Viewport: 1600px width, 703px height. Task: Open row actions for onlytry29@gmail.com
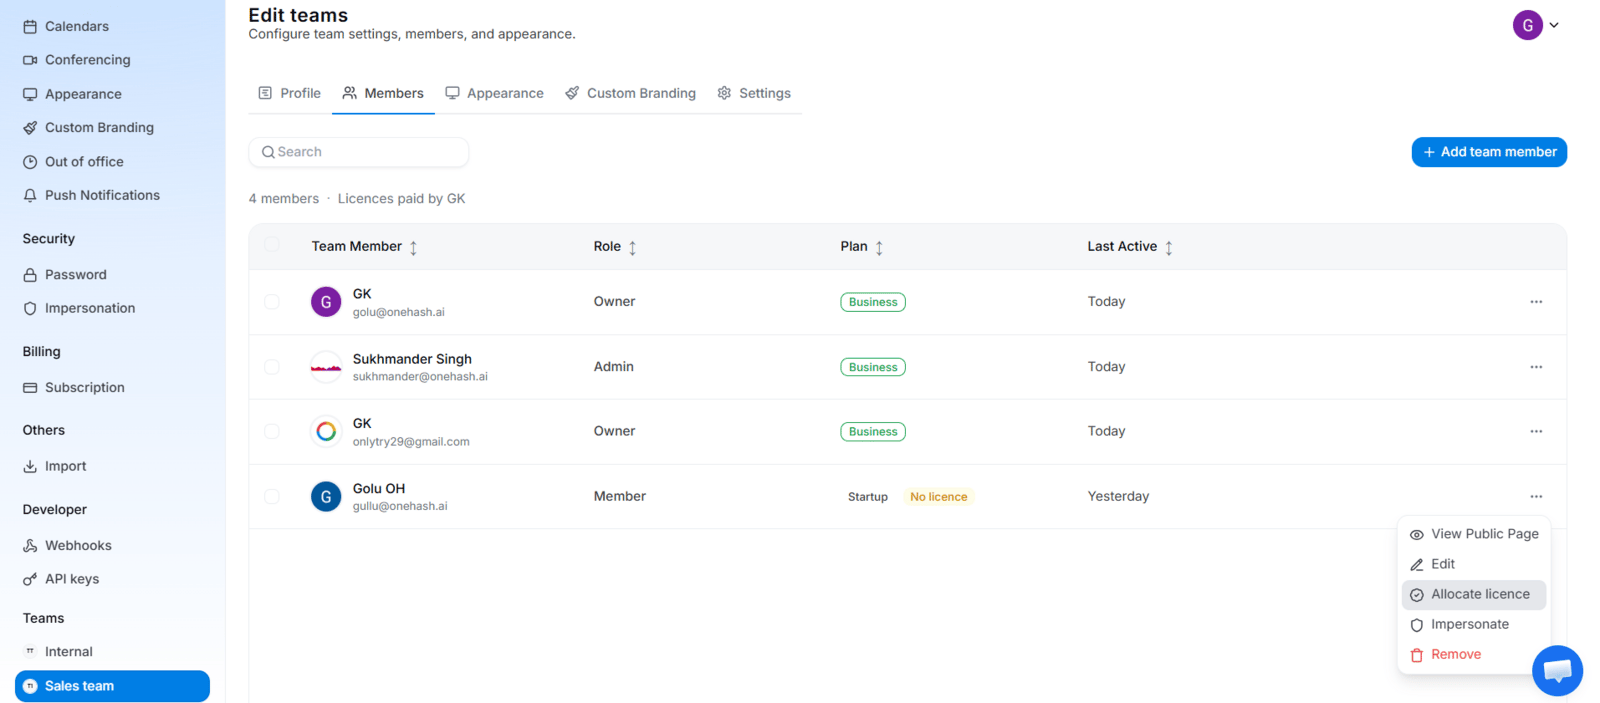[x=1536, y=432]
